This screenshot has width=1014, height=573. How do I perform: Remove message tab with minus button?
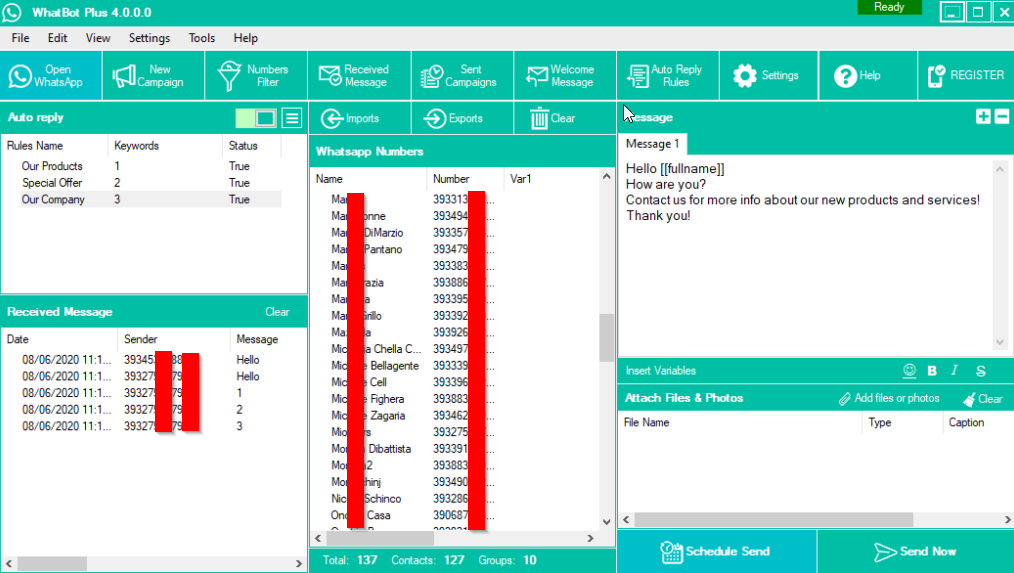coord(1001,117)
